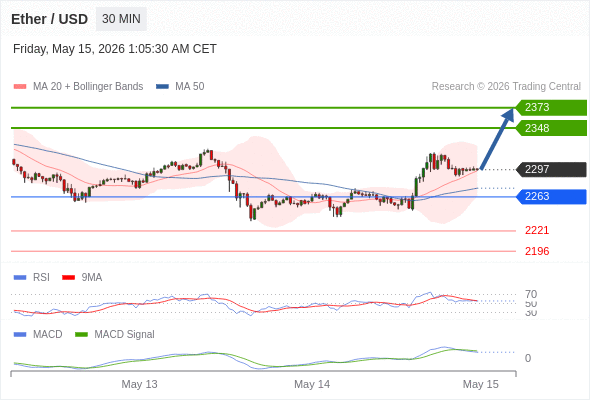Viewport: 590px width, 400px height.
Task: Click the May 15 date axis label
Action: point(481,384)
